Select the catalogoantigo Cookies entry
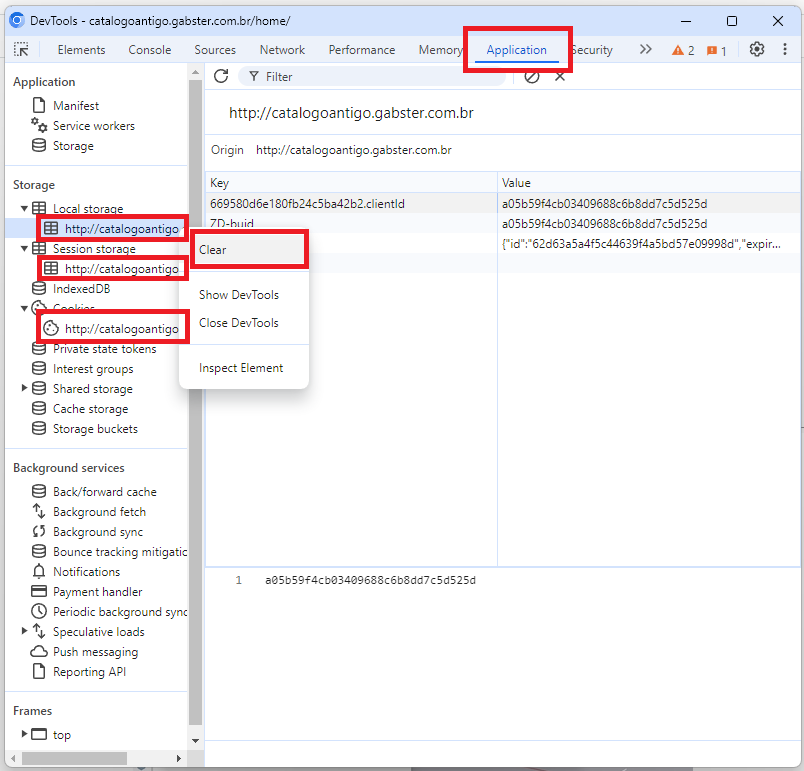This screenshot has height=771, width=804. [121, 329]
